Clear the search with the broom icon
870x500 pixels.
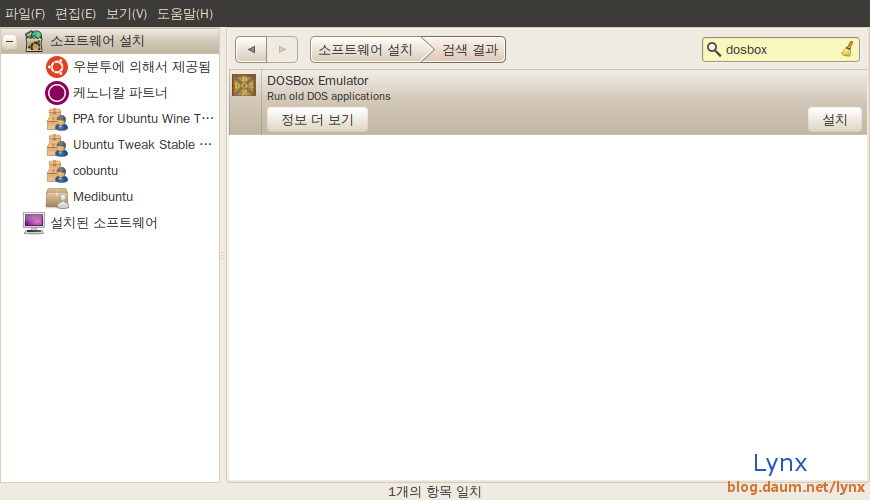tap(847, 49)
